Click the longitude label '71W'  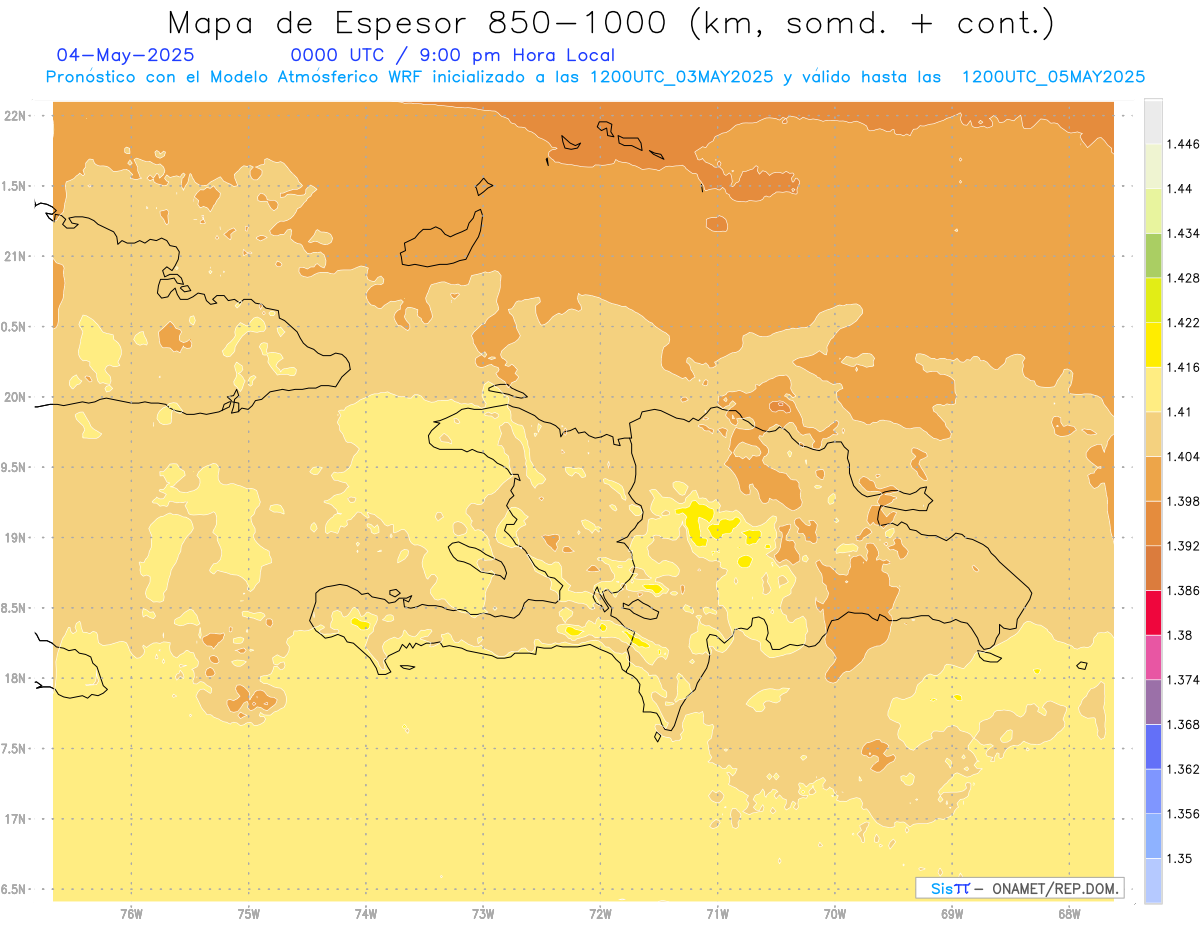coord(717,913)
